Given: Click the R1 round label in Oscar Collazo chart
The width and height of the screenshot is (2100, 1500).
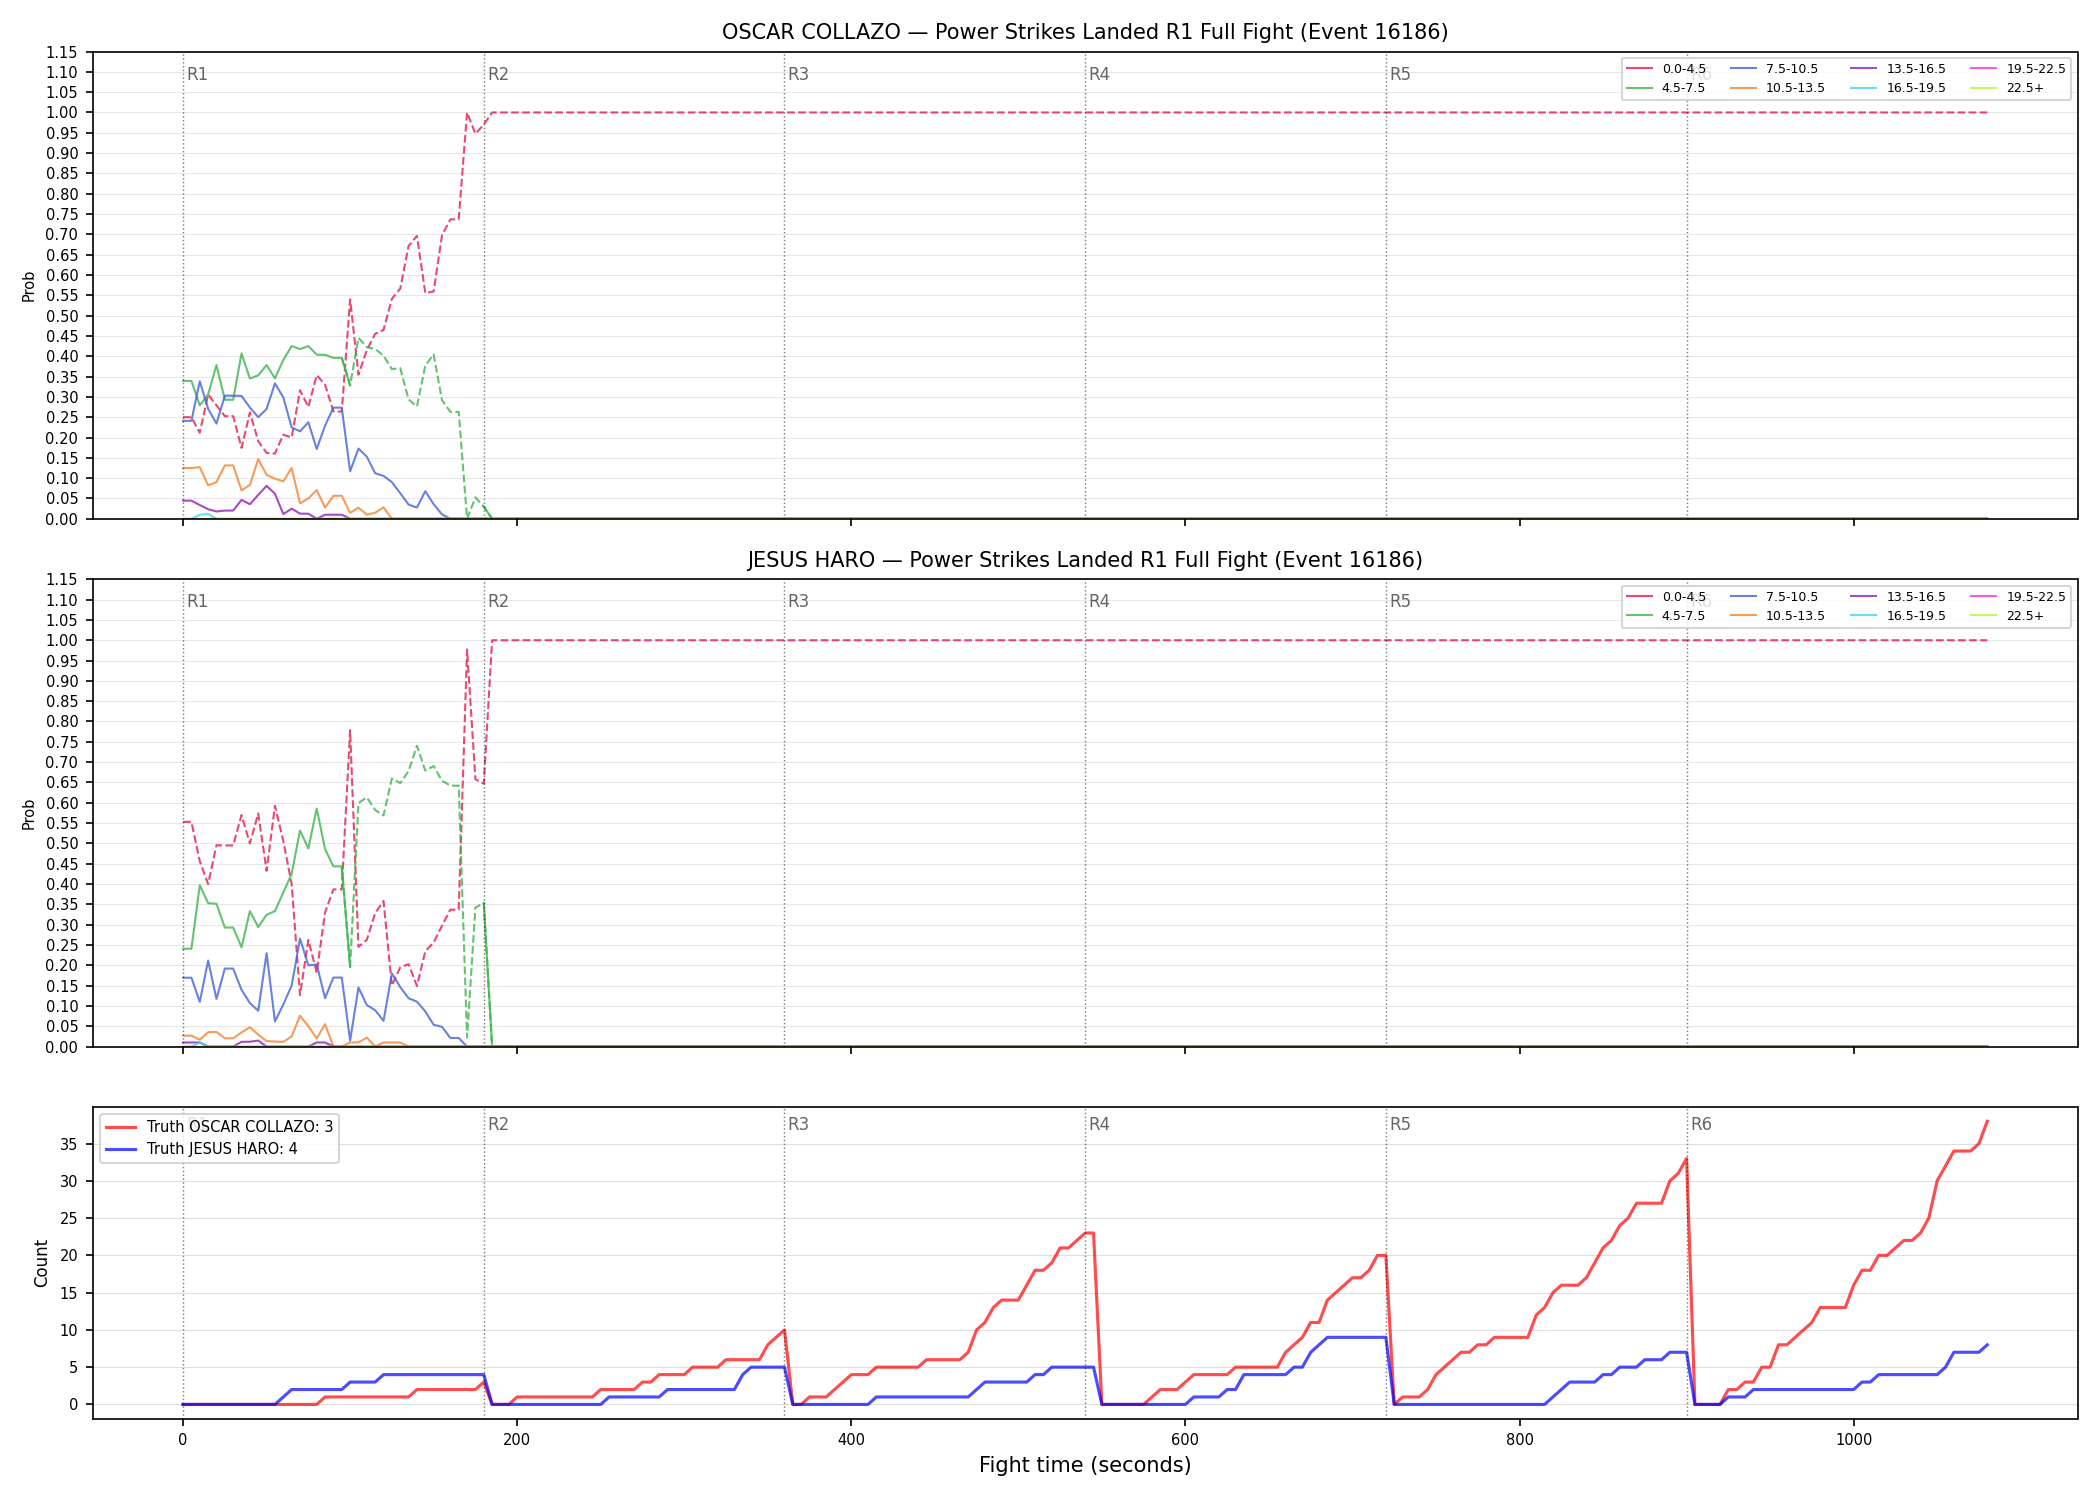Looking at the screenshot, I should click(x=197, y=74).
